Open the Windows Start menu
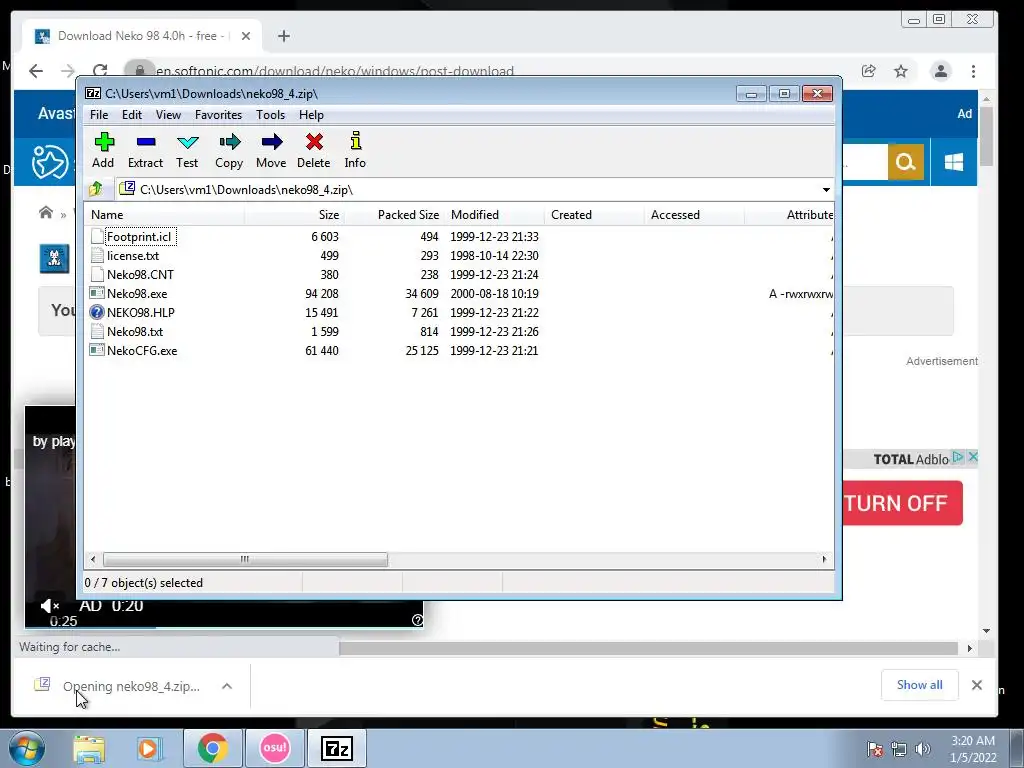 pos(27,748)
